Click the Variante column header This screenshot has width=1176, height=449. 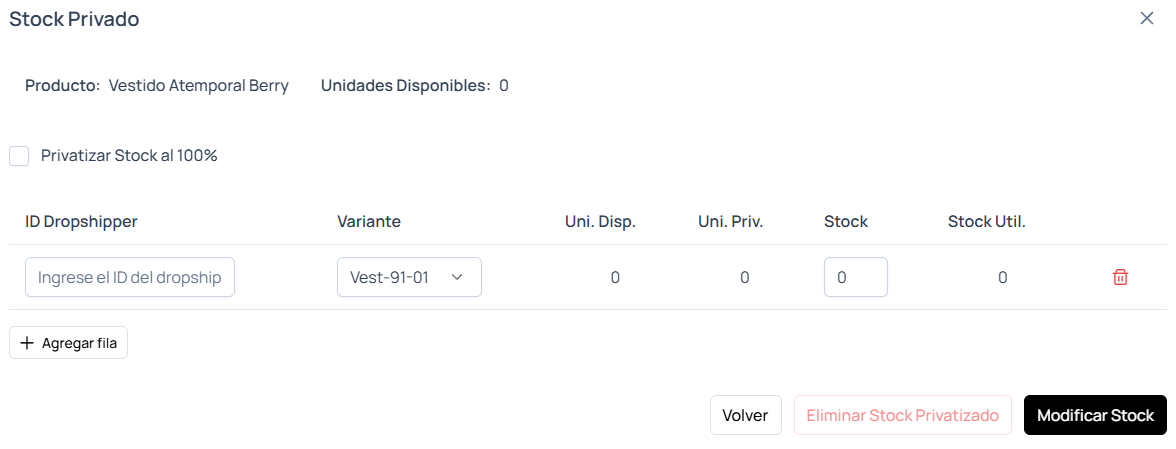[x=369, y=222]
